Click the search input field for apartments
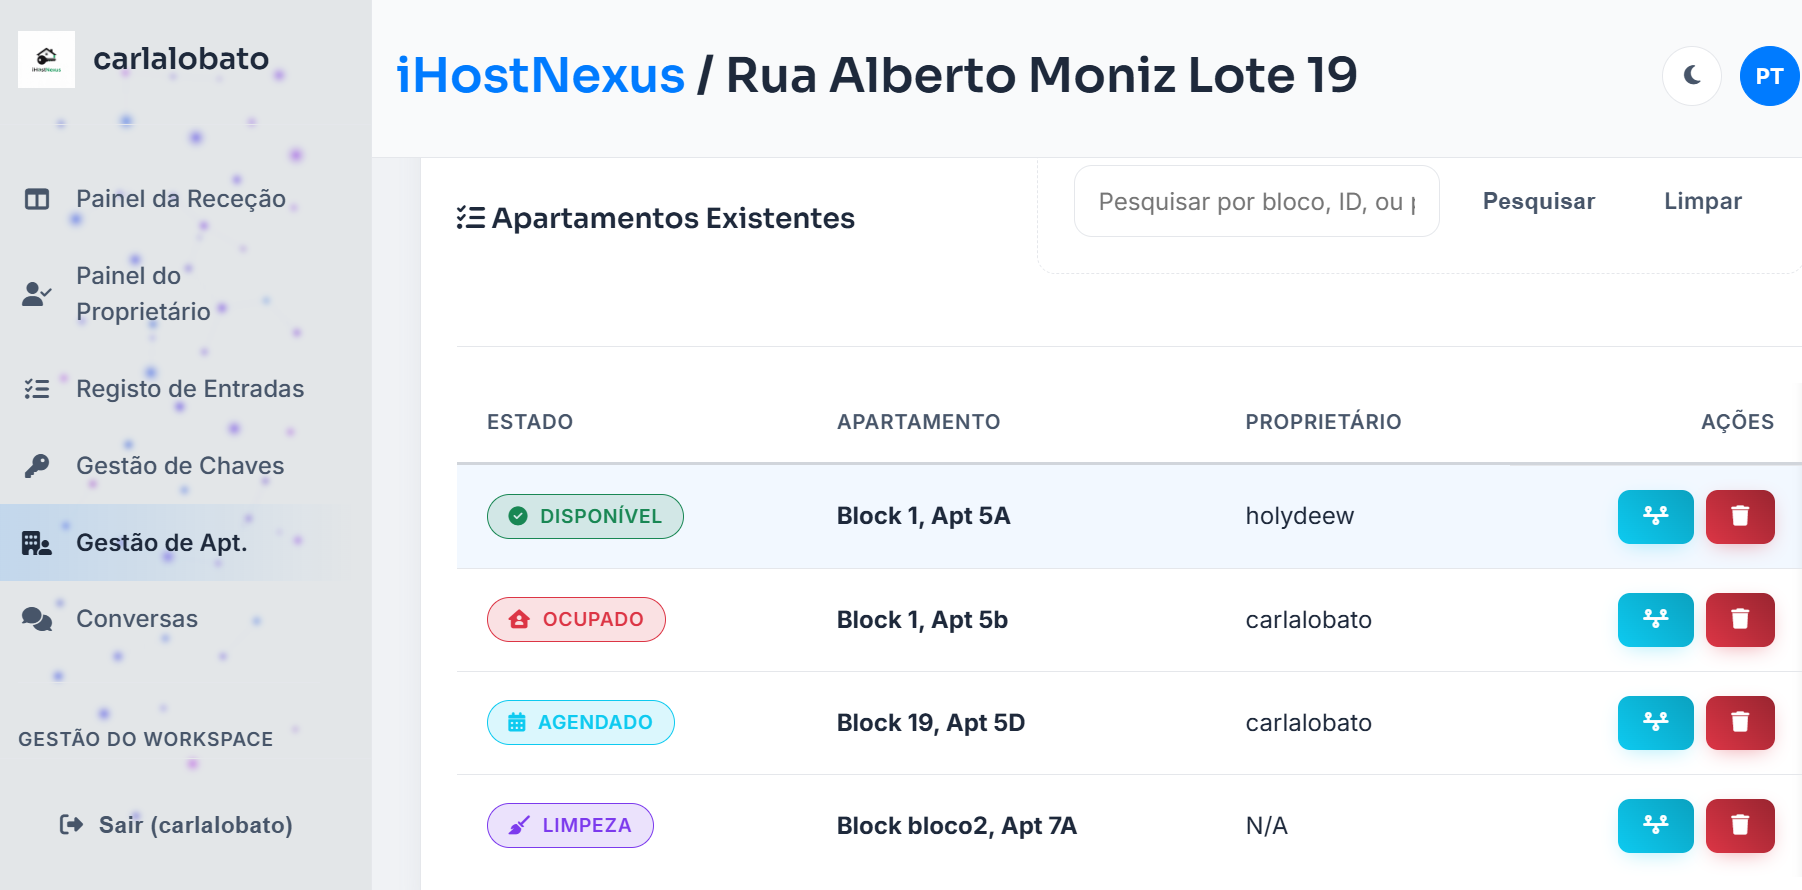Viewport: 1802px width, 890px height. click(x=1256, y=201)
